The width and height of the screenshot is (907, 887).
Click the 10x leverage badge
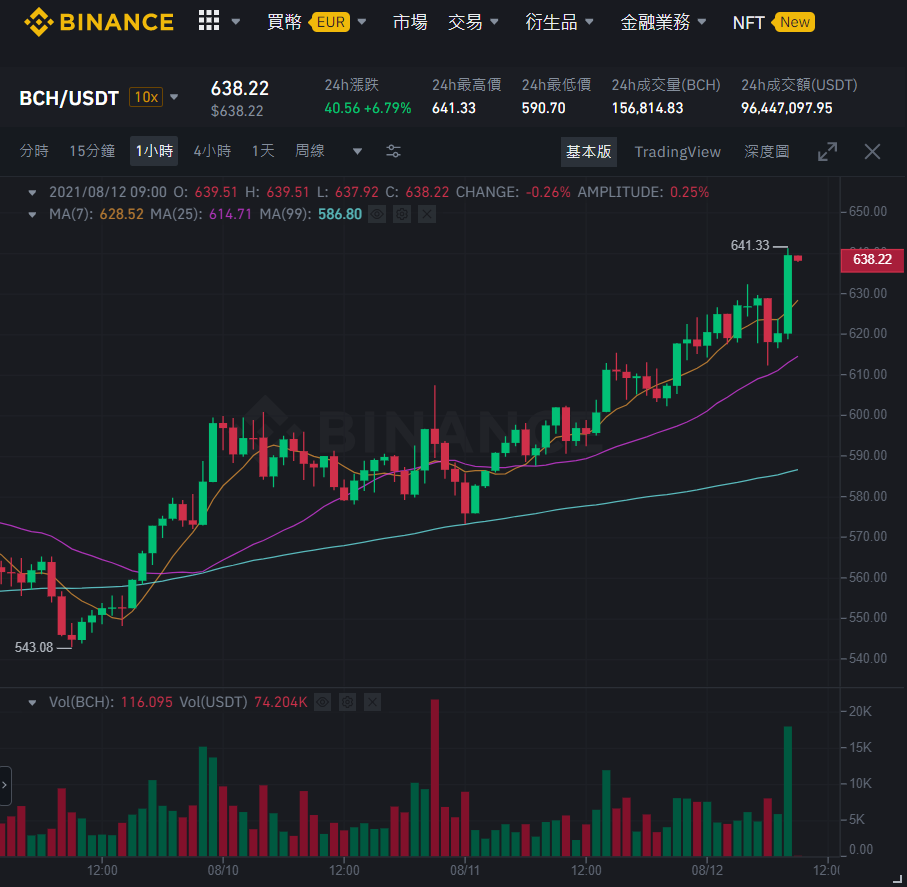146,97
